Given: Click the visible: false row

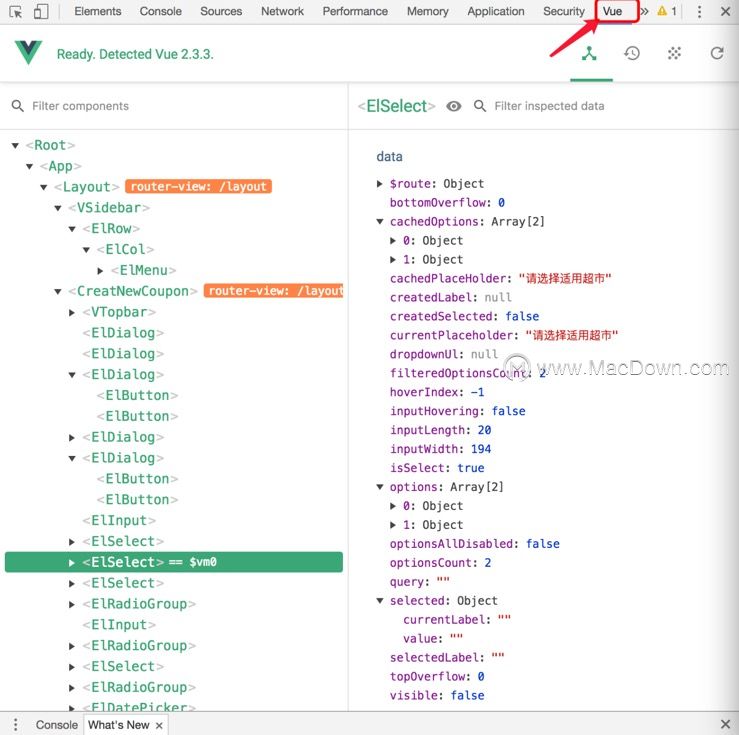Looking at the screenshot, I should point(437,695).
